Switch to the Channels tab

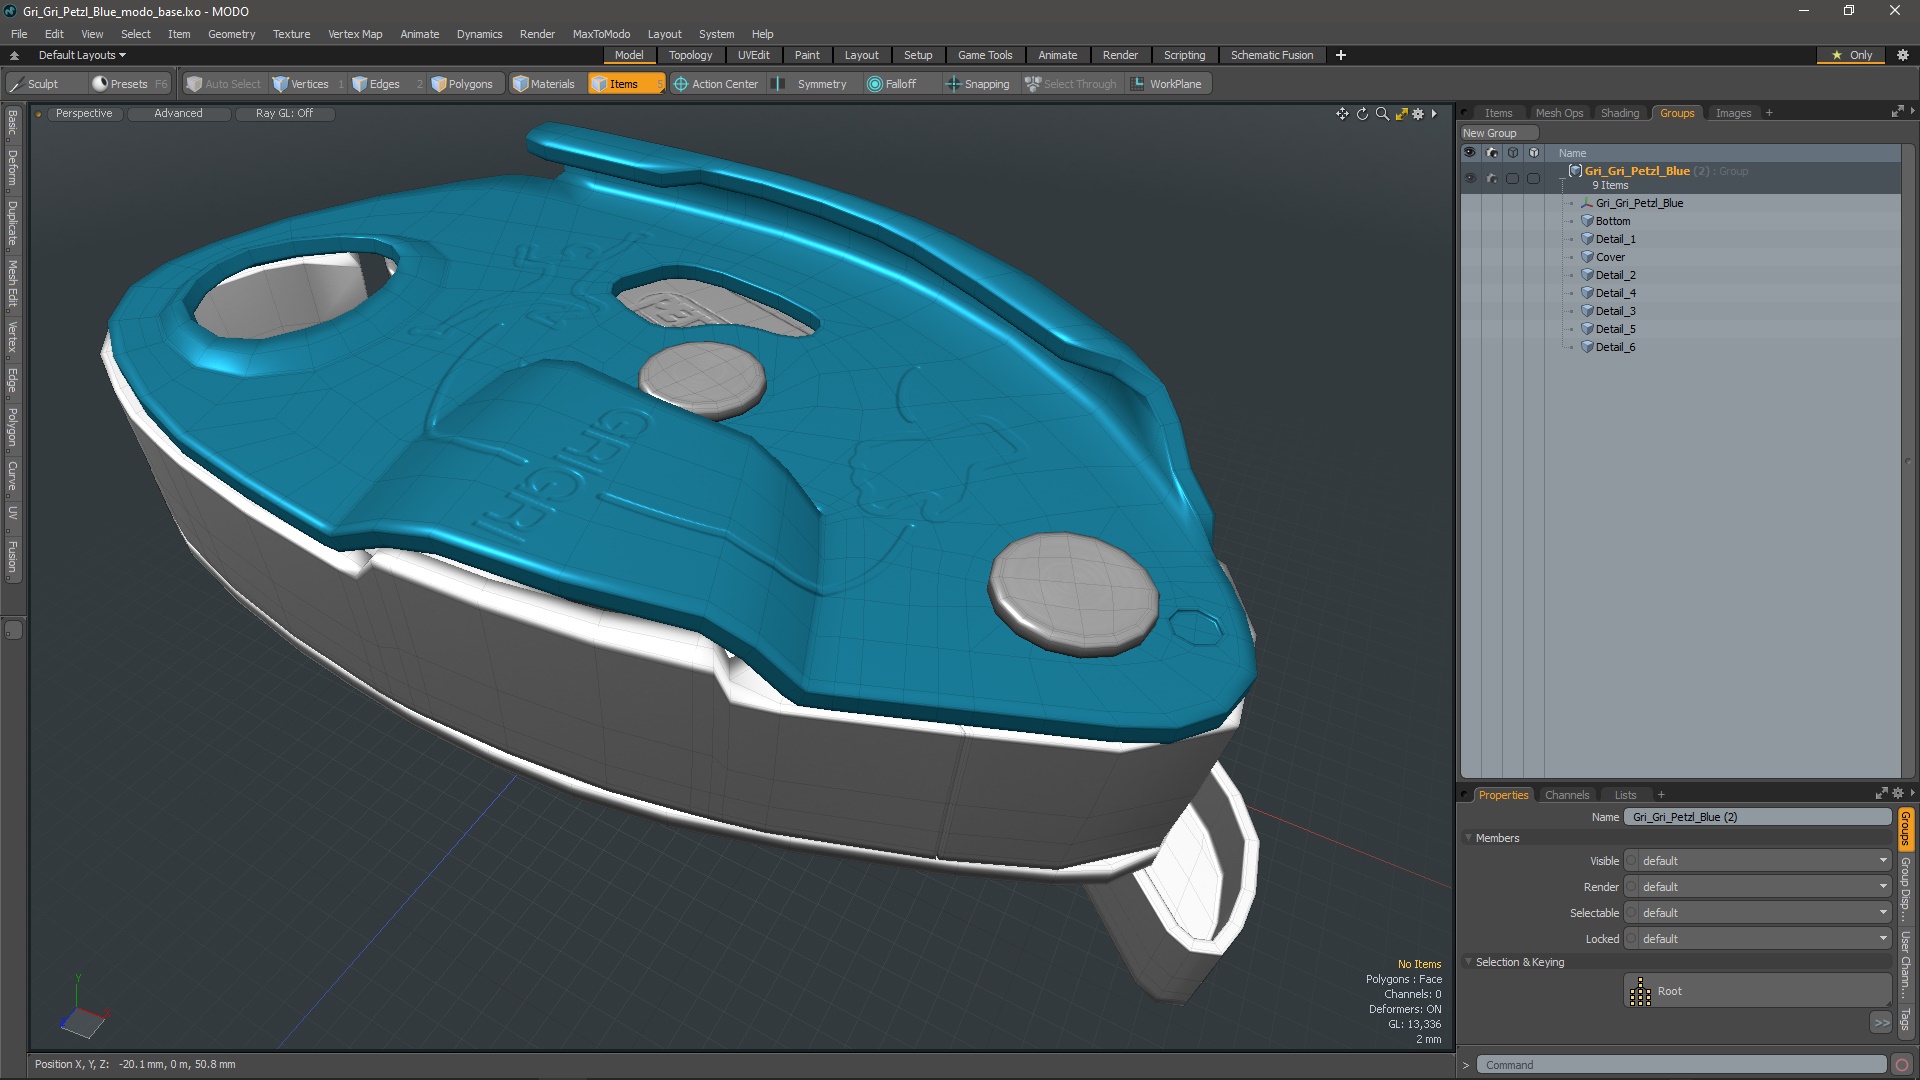(1566, 795)
